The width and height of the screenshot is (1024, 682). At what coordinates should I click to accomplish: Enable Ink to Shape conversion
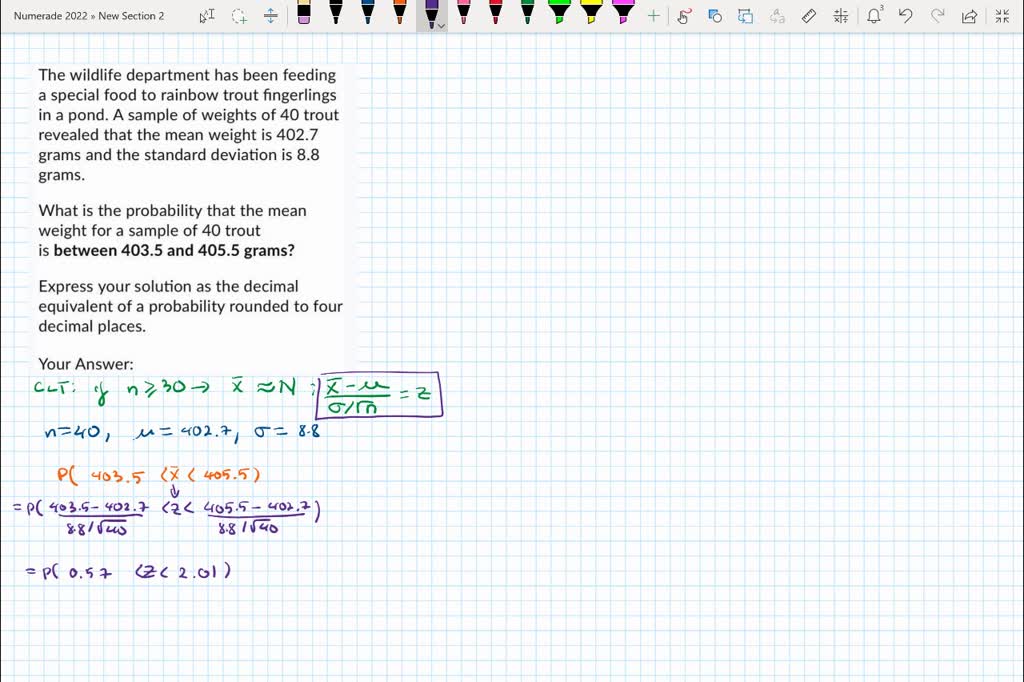tap(715, 16)
